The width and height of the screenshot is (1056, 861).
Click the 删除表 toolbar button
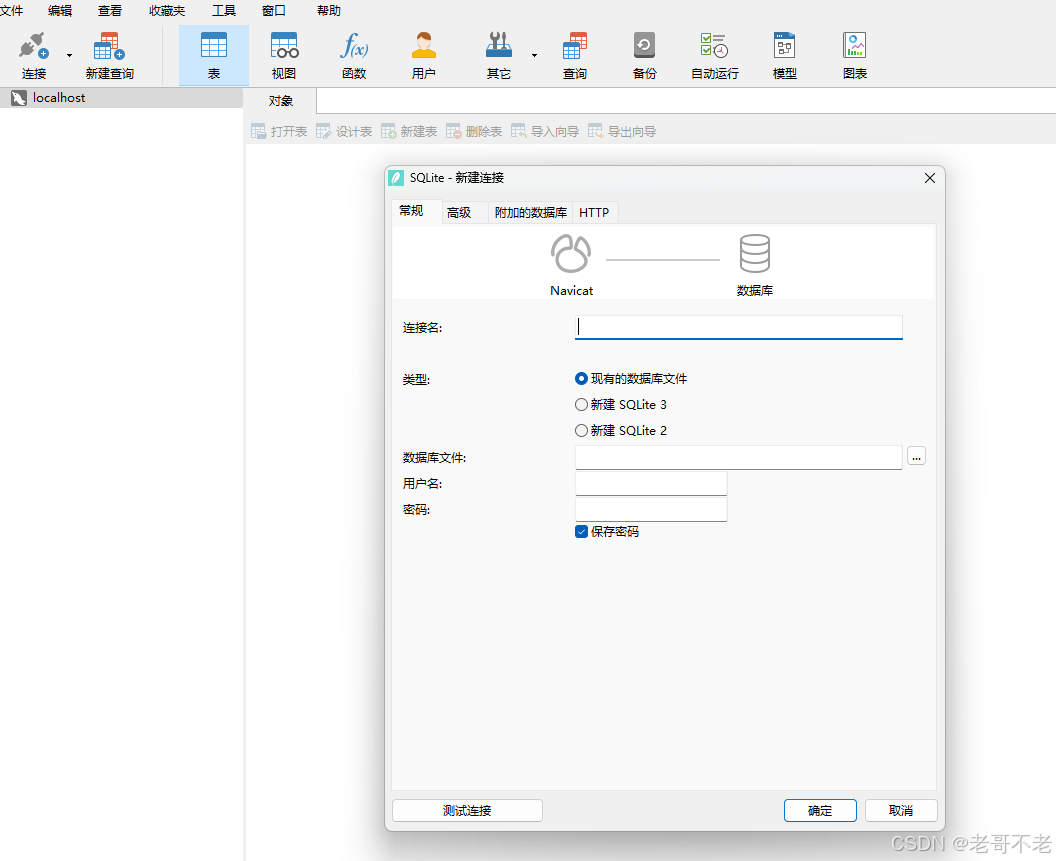474,131
